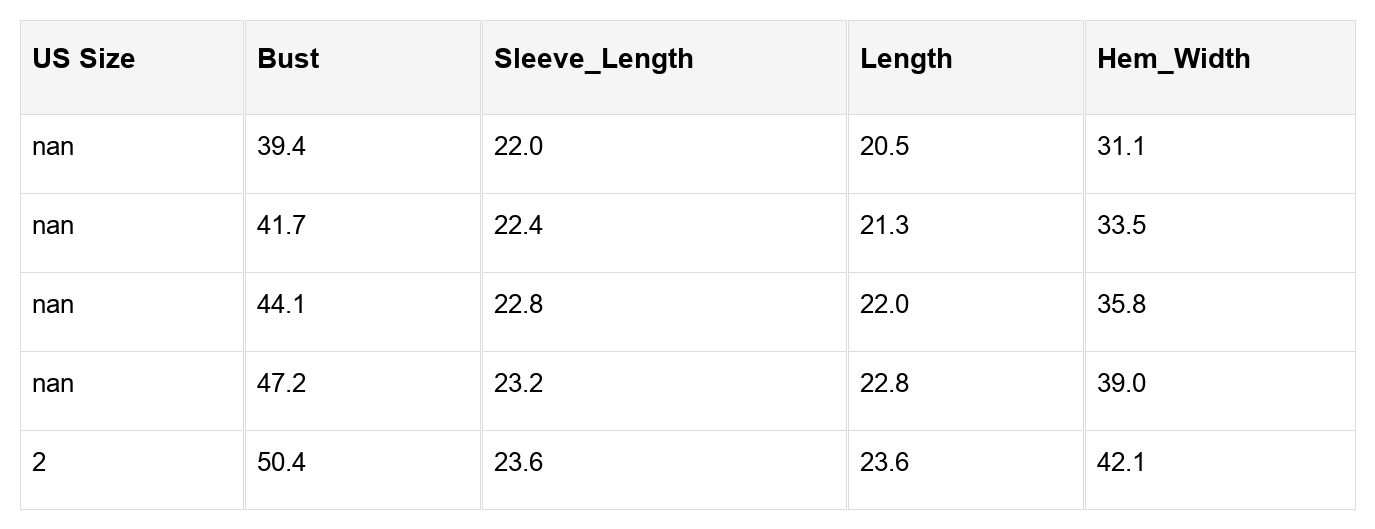1375x529 pixels.
Task: Select the Bust column header
Action: tap(288, 59)
